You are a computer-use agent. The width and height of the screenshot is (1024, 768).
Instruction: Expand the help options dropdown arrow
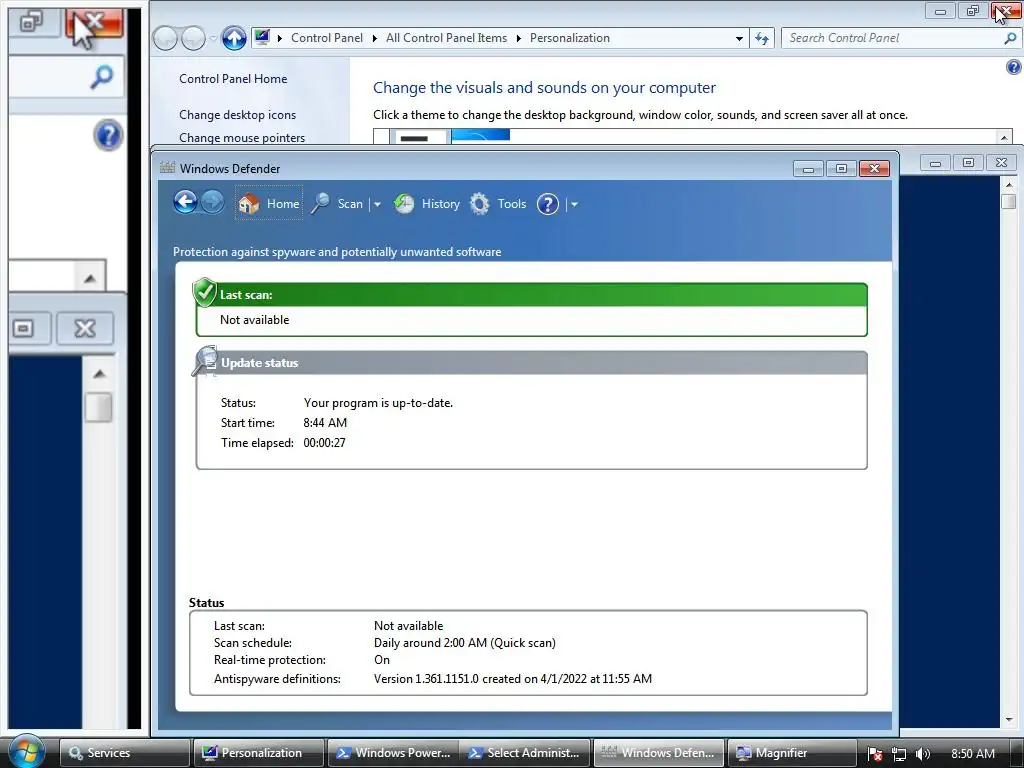(x=574, y=204)
